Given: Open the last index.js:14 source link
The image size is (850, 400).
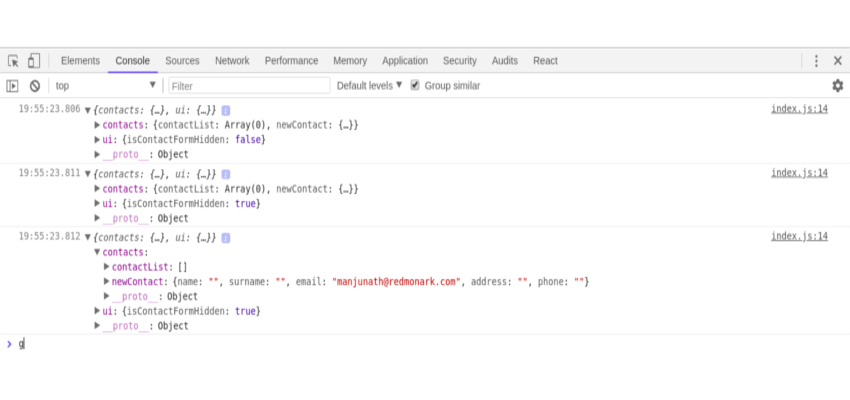Looking at the screenshot, I should (799, 237).
